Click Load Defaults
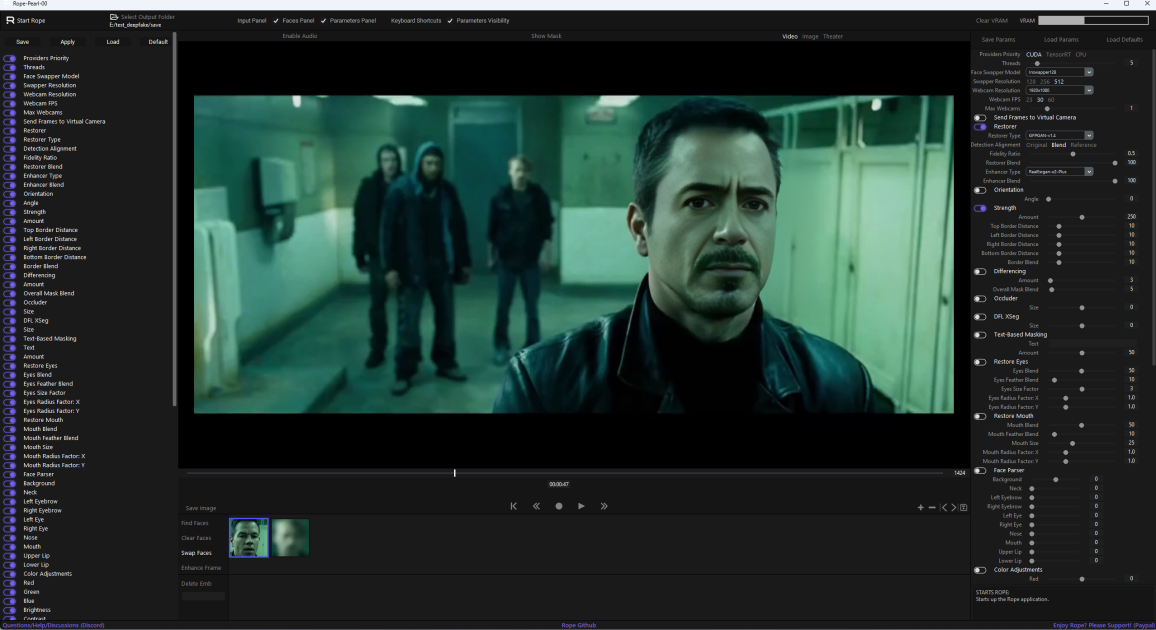This screenshot has height=630, width=1156. [1124, 40]
